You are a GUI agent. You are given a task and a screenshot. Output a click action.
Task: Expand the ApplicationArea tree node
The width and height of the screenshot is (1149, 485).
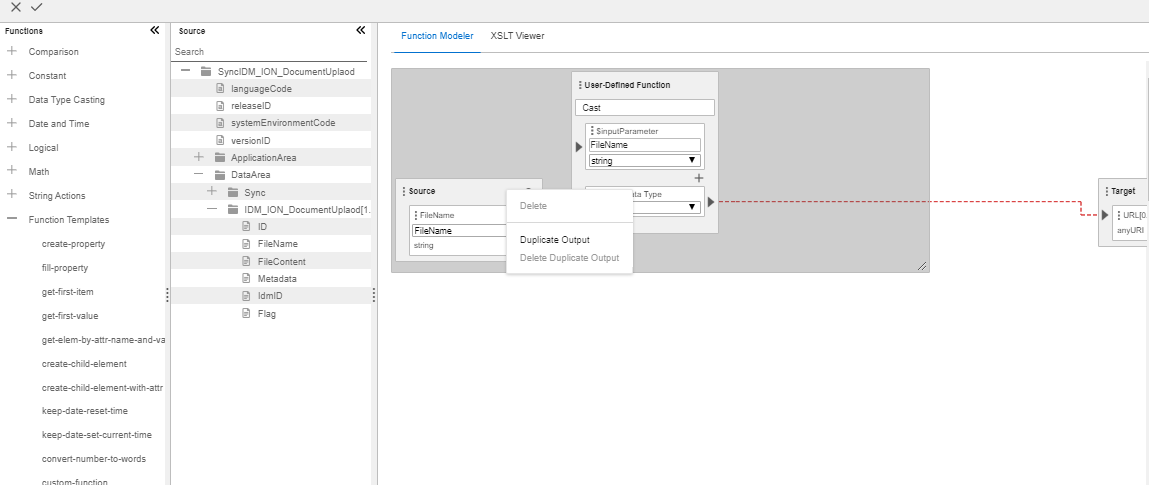[x=199, y=158]
